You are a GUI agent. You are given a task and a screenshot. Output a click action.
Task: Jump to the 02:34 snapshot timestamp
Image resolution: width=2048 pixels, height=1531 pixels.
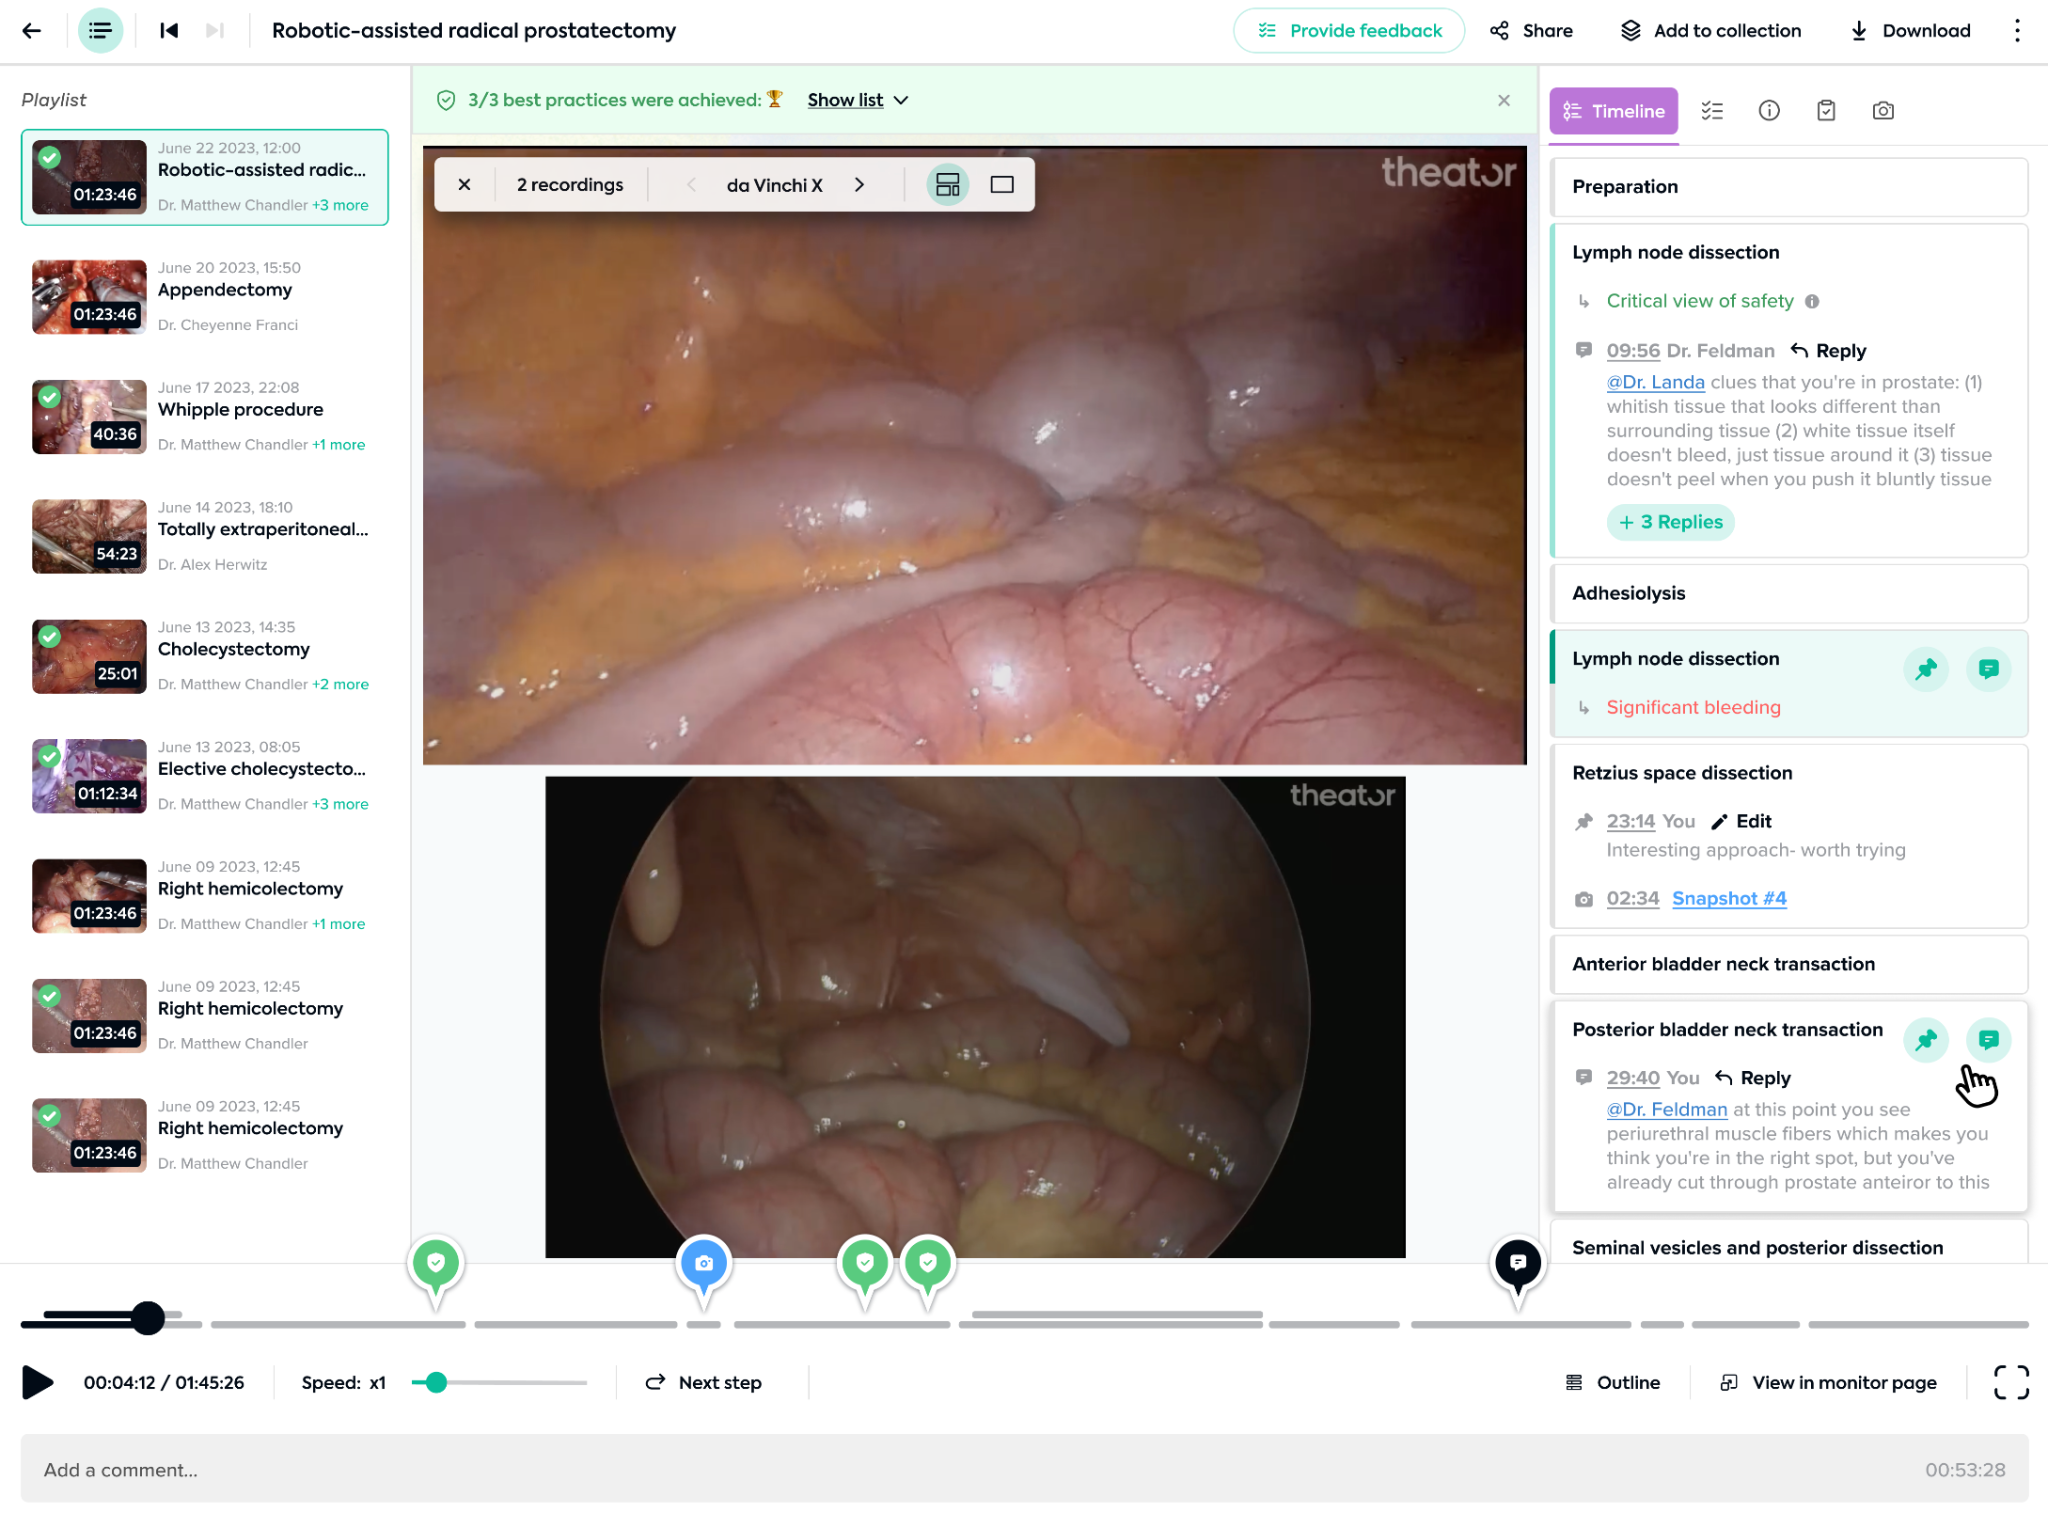pos(1632,899)
